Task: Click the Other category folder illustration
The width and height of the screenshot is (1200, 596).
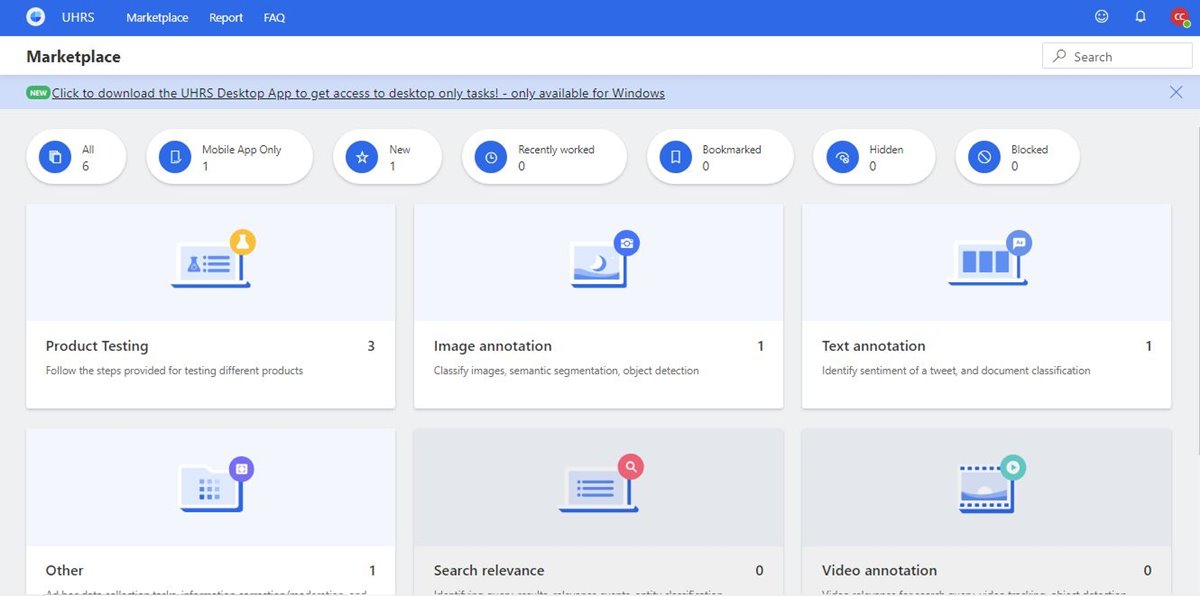Action: [214, 484]
